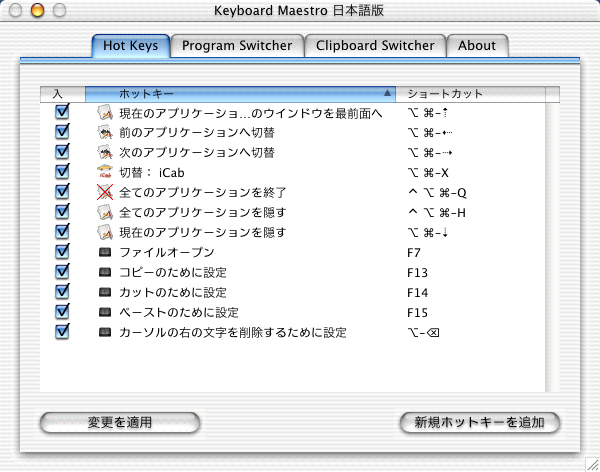Uncheck the 現在のアプリケーショ…のウインドウを最前面へ checkbox

pyautogui.click(x=62, y=112)
